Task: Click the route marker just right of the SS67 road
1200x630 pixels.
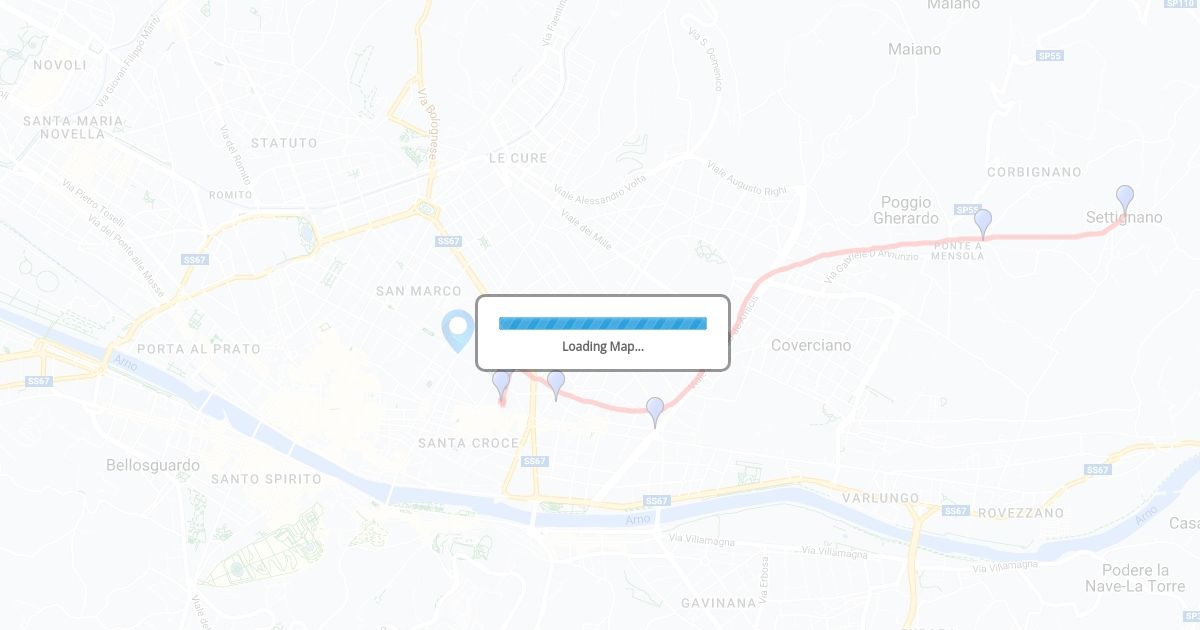Action: click(x=556, y=385)
